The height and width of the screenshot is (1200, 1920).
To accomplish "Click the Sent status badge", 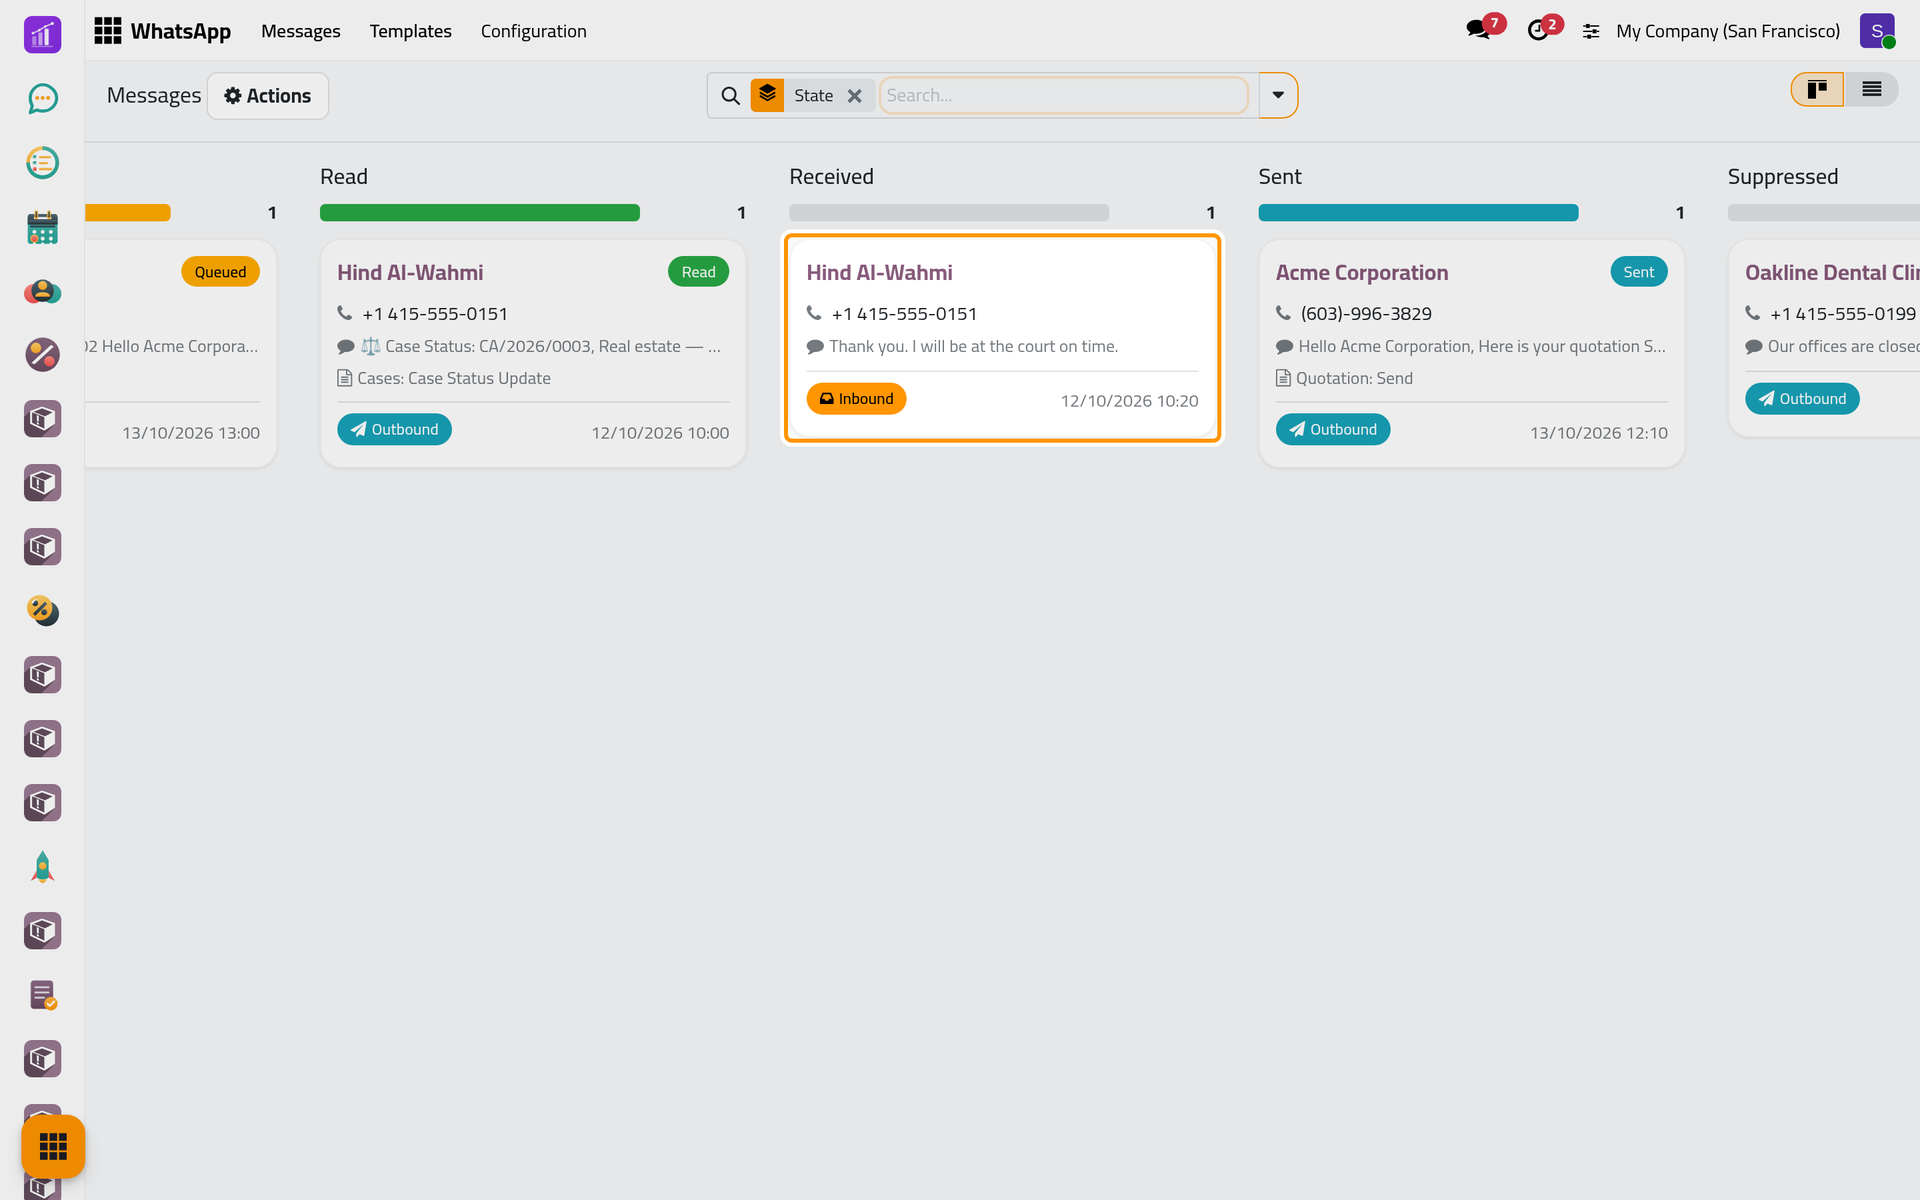I will [x=1638, y=272].
